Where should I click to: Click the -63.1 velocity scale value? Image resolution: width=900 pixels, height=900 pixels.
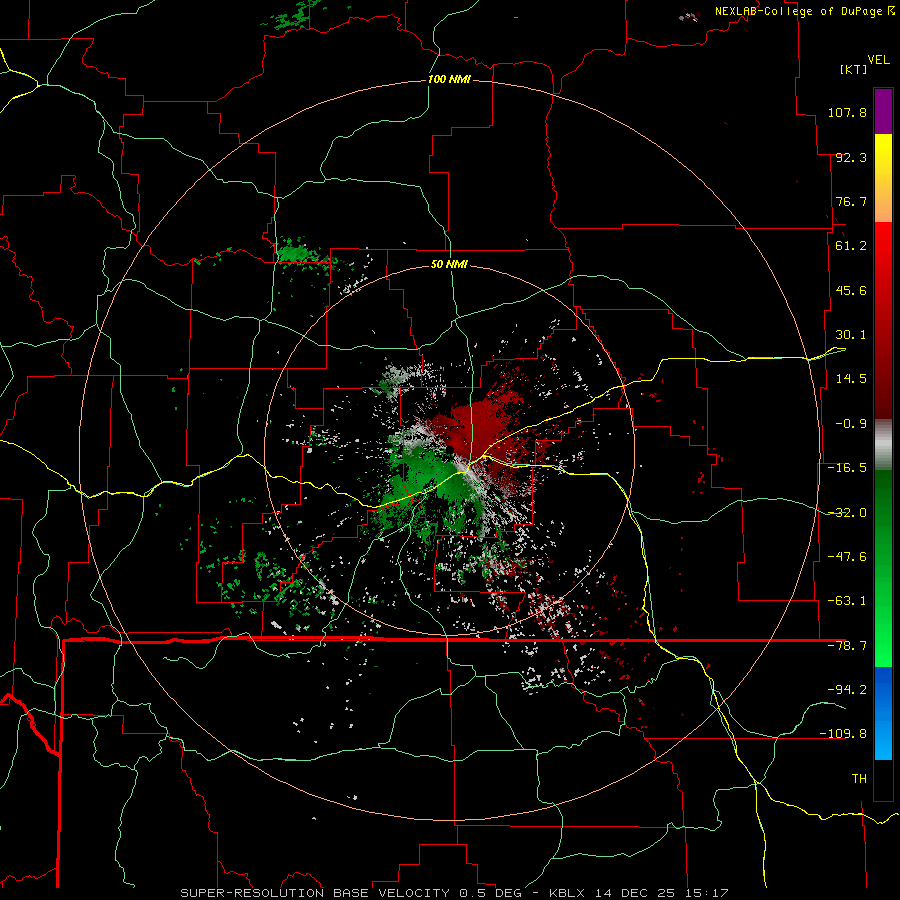coord(847,601)
